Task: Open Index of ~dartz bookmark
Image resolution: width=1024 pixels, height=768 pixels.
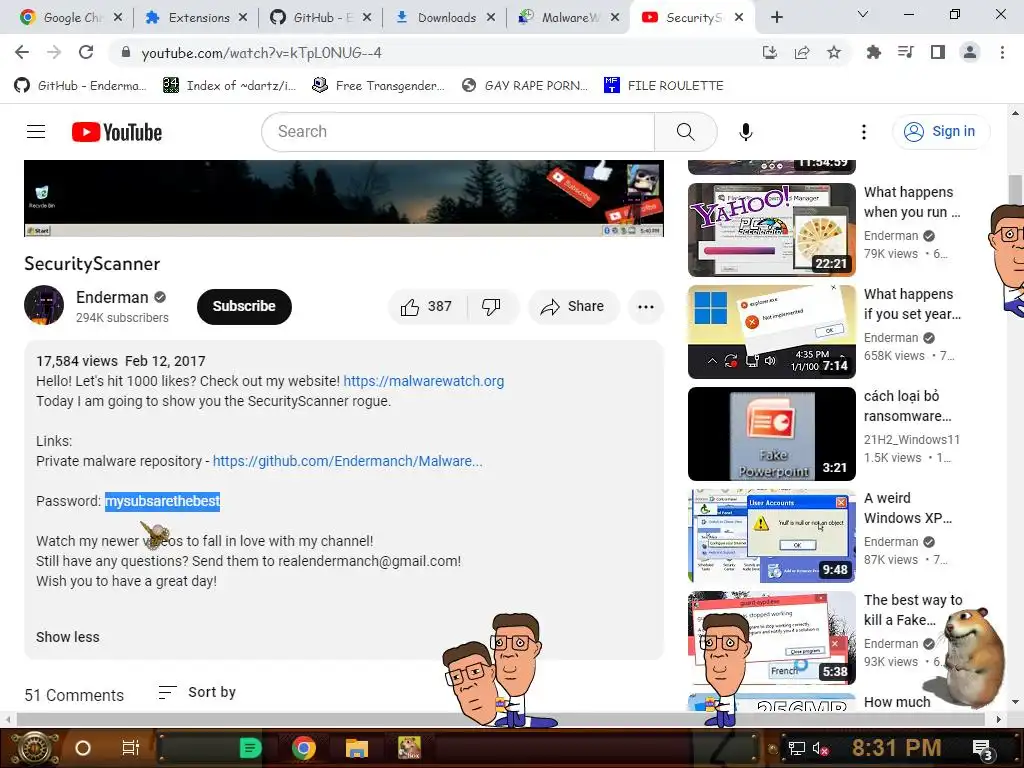Action: click(x=230, y=86)
